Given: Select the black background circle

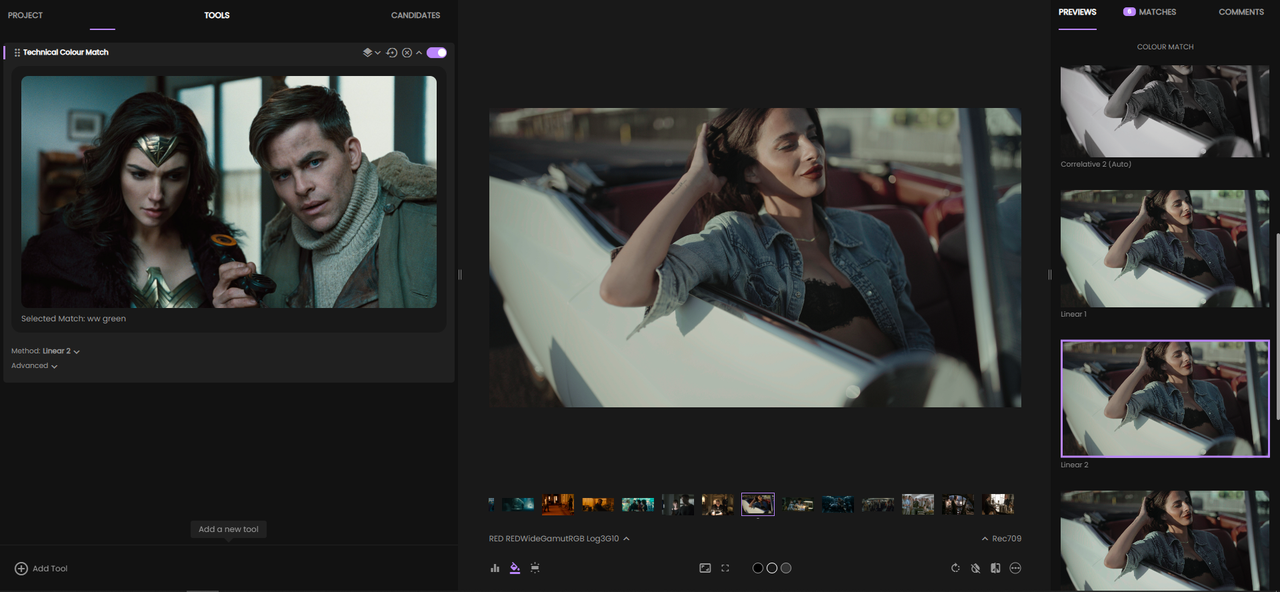Looking at the screenshot, I should [x=758, y=568].
